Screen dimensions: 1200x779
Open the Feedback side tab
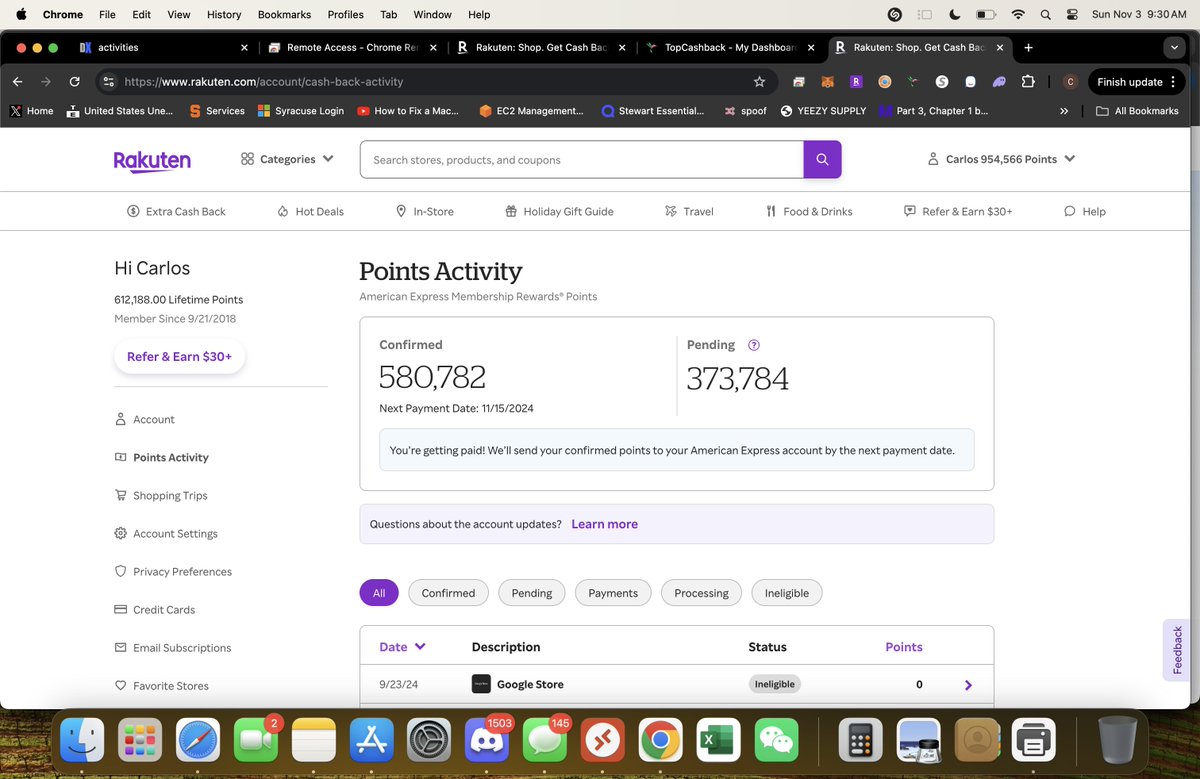click(x=1177, y=650)
